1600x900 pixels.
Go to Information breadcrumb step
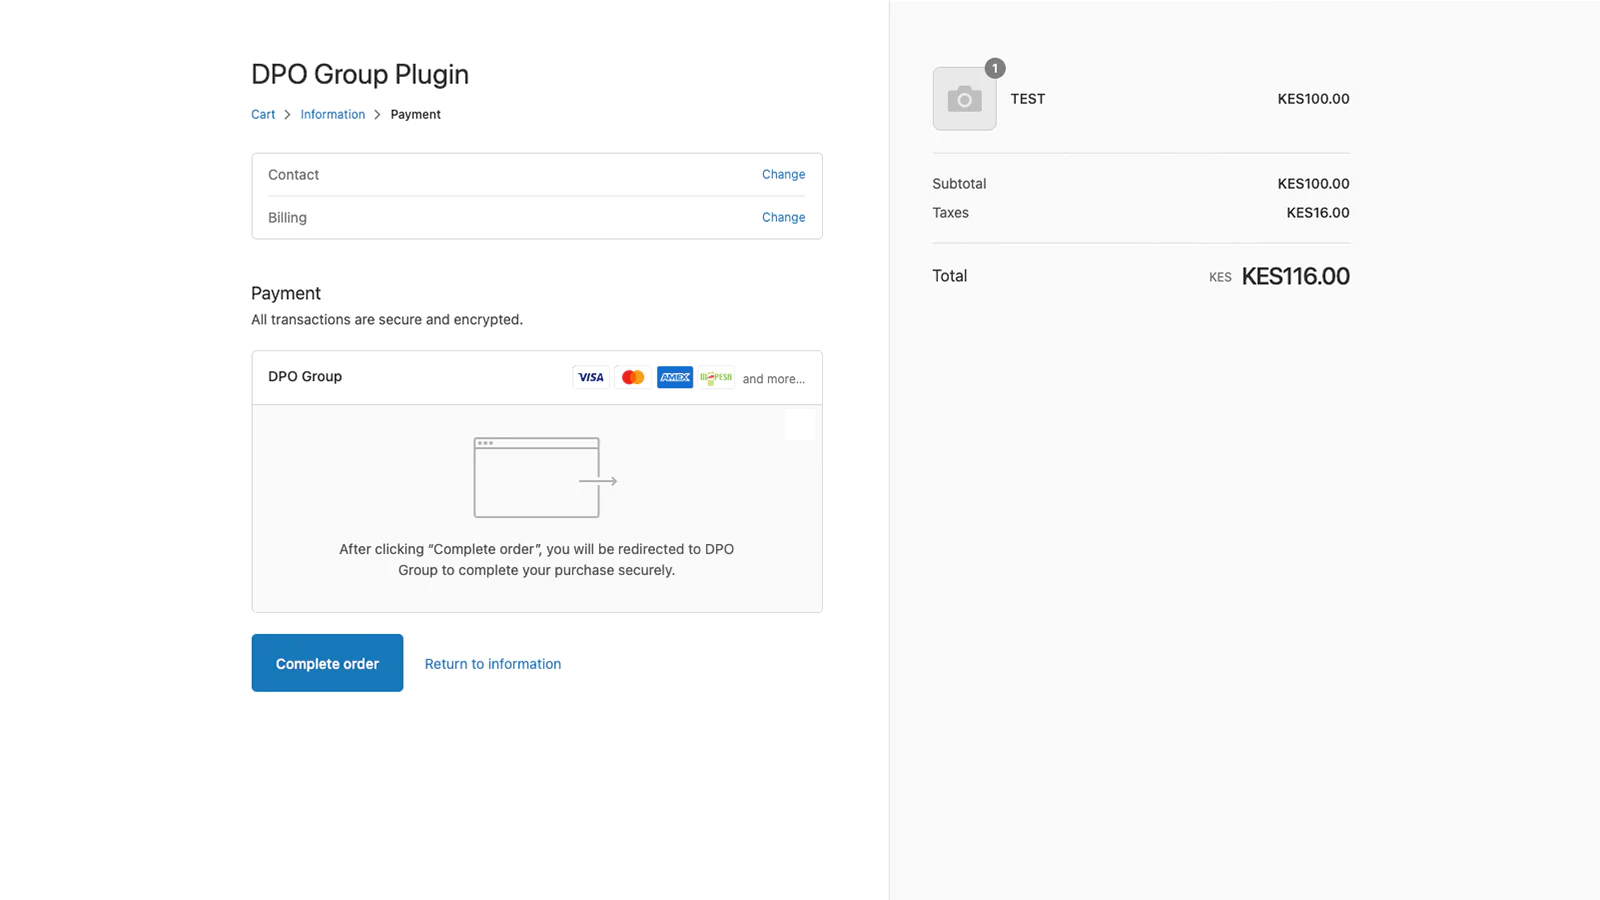click(x=333, y=115)
